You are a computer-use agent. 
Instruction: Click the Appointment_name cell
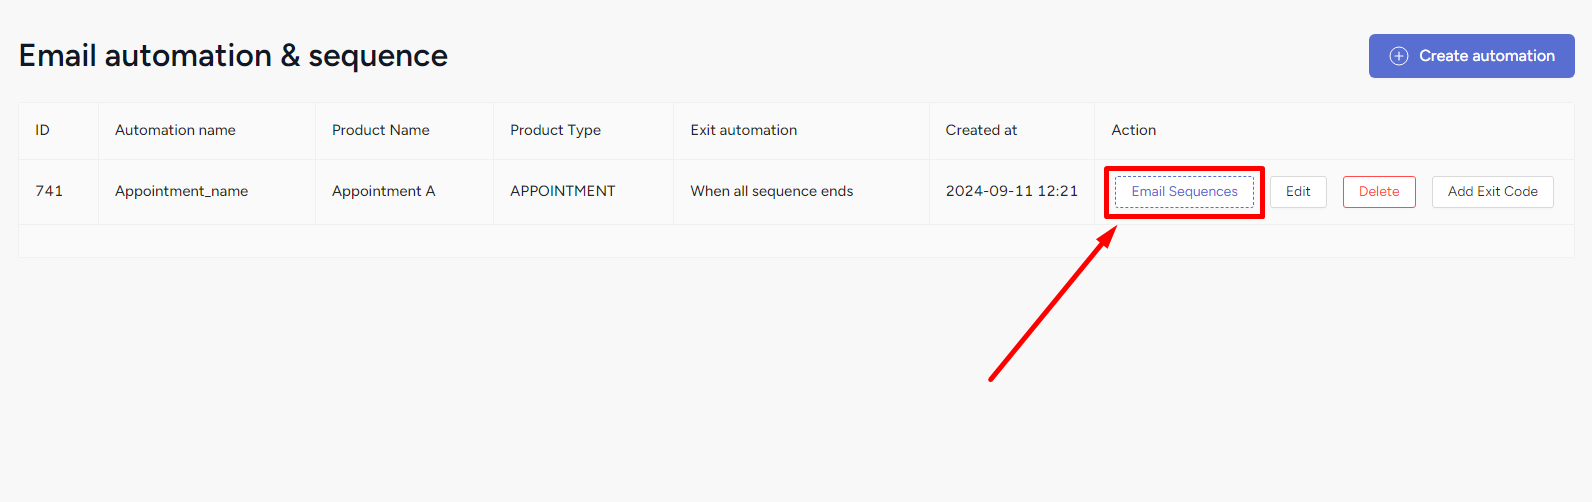click(182, 191)
